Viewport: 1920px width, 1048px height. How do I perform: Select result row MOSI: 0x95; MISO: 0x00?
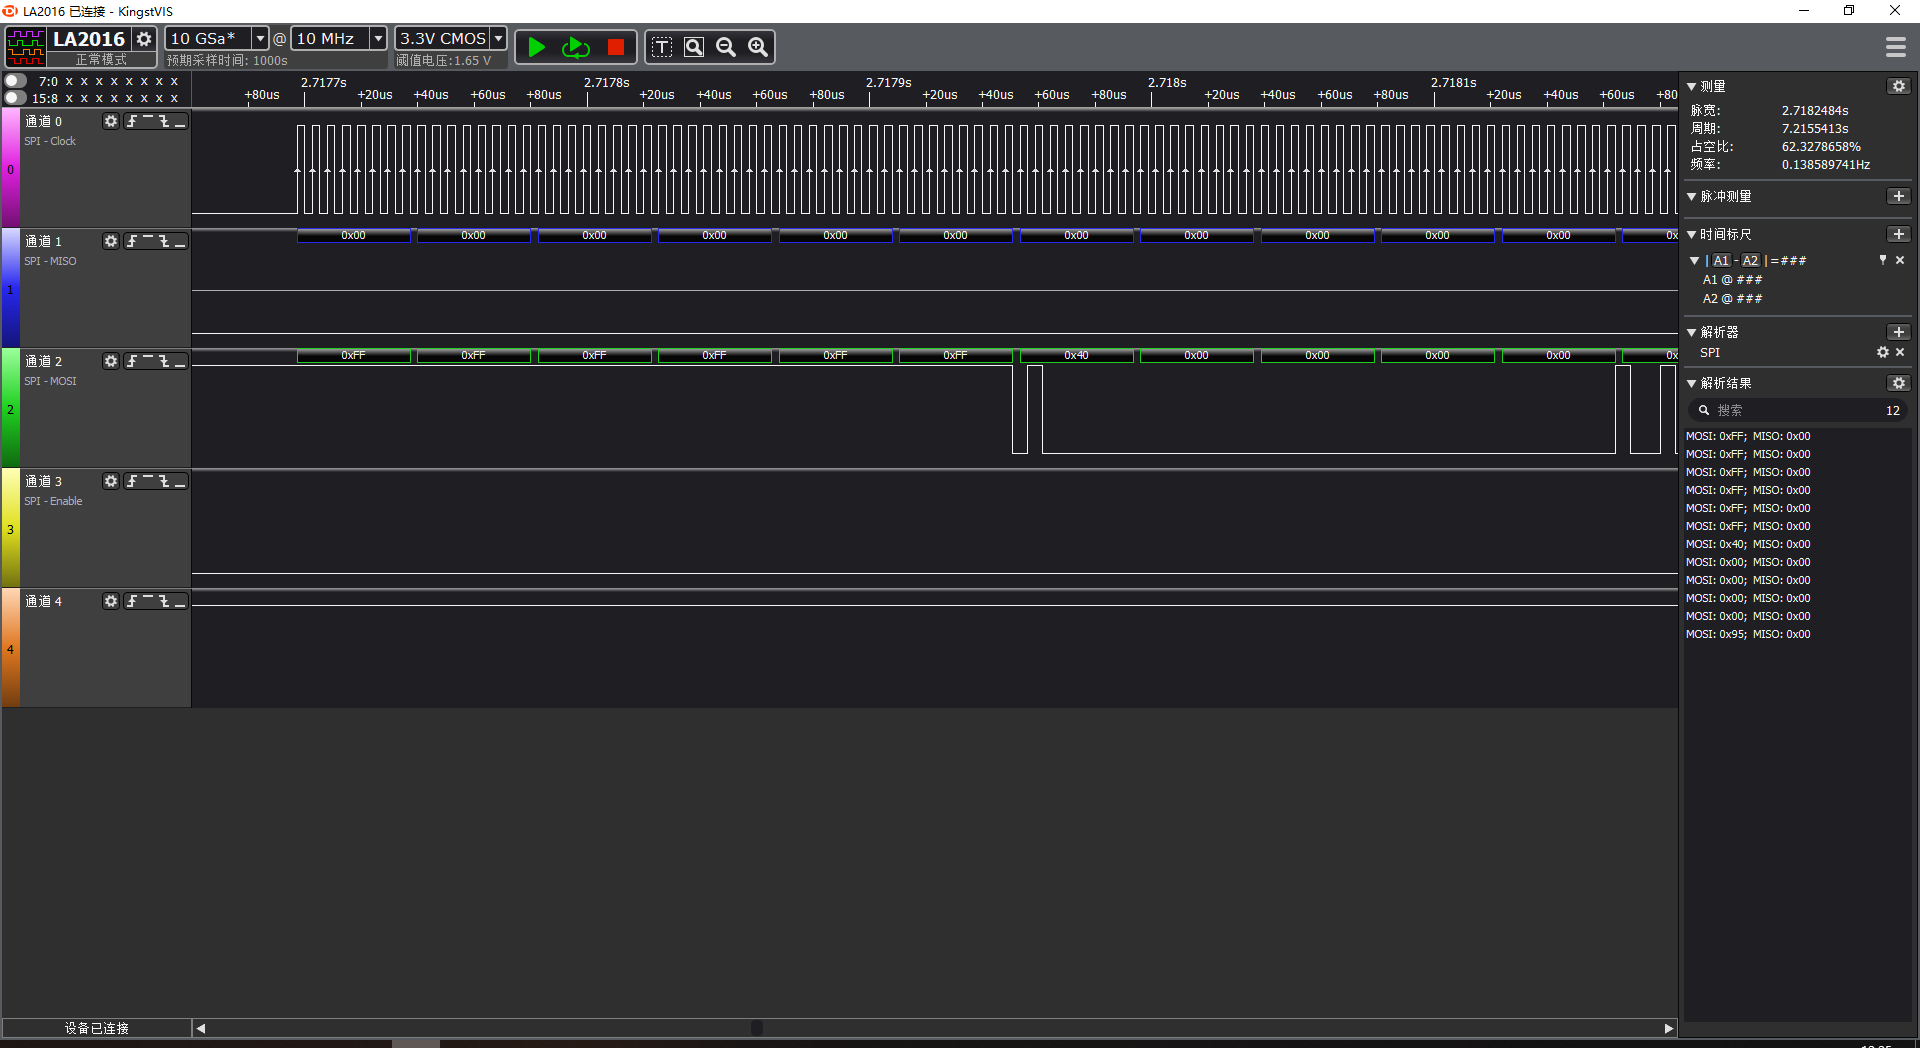(x=1748, y=634)
